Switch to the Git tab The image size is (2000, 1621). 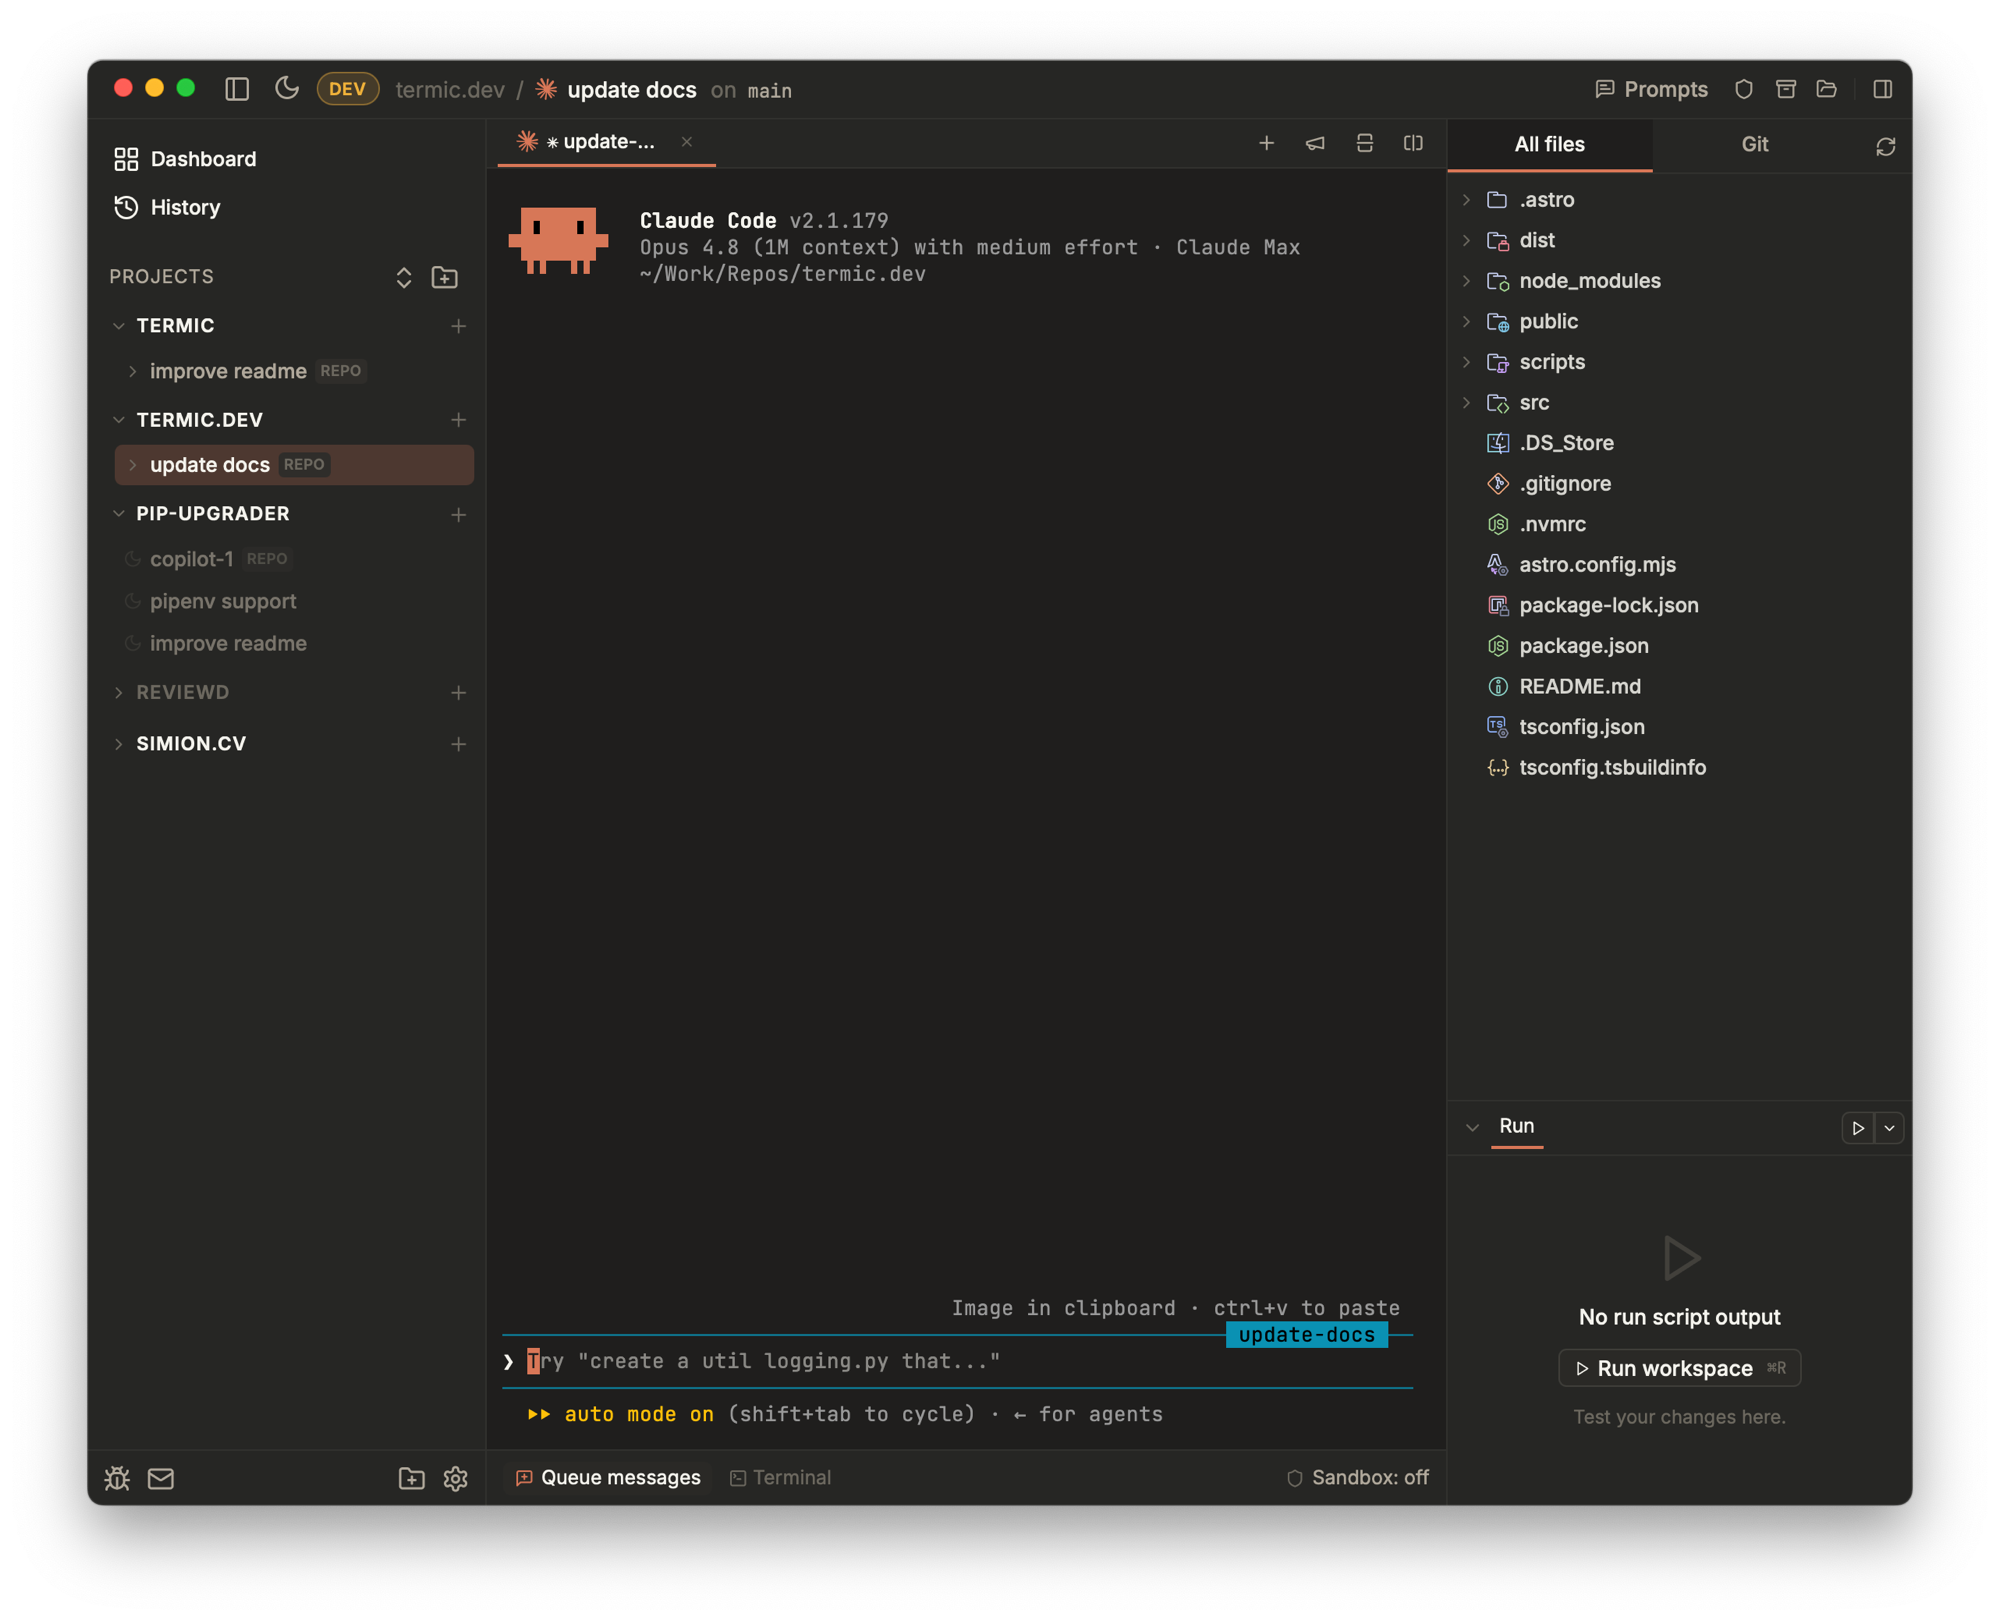pyautogui.click(x=1754, y=145)
